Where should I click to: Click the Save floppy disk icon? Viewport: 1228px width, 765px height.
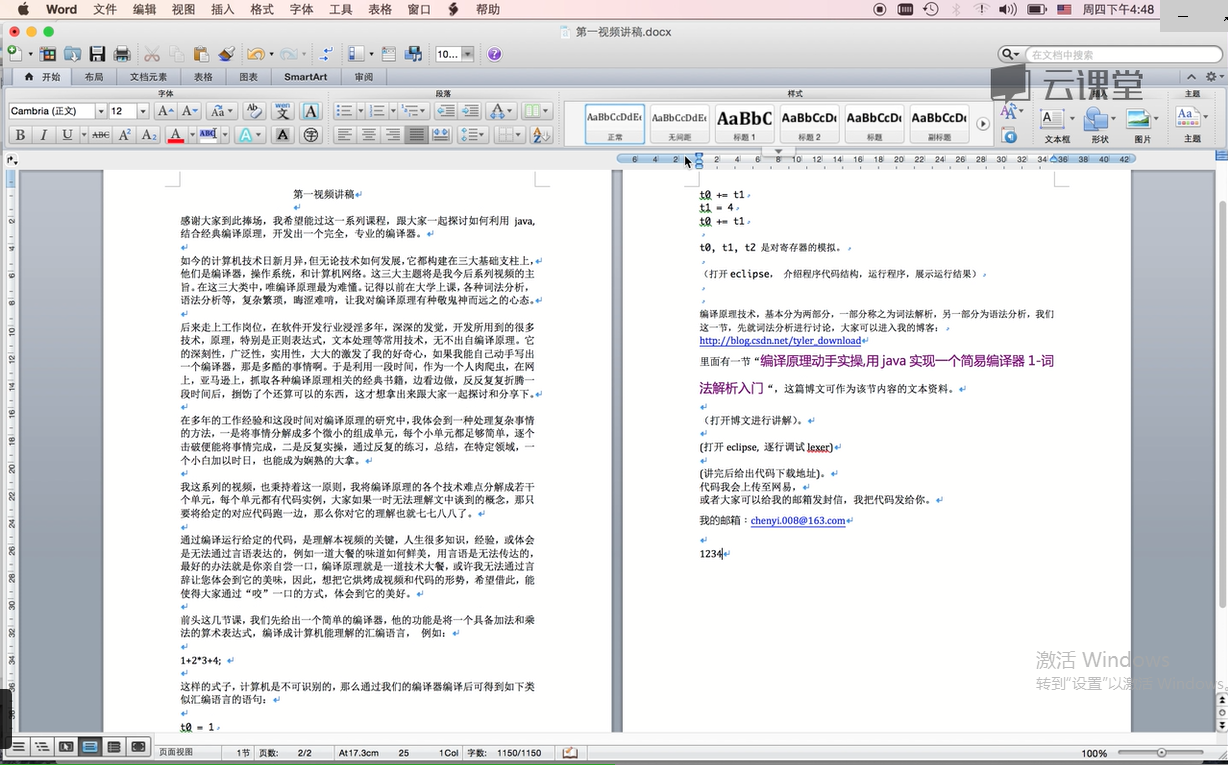click(97, 54)
